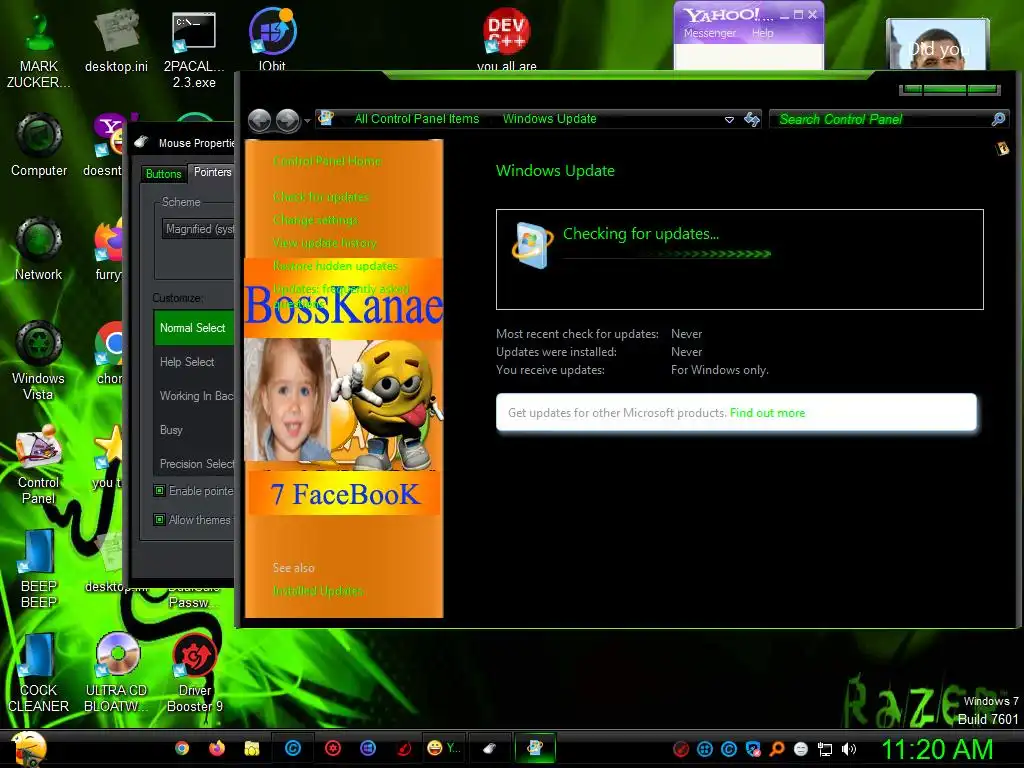Open the folder icon on the taskbar

pos(251,748)
